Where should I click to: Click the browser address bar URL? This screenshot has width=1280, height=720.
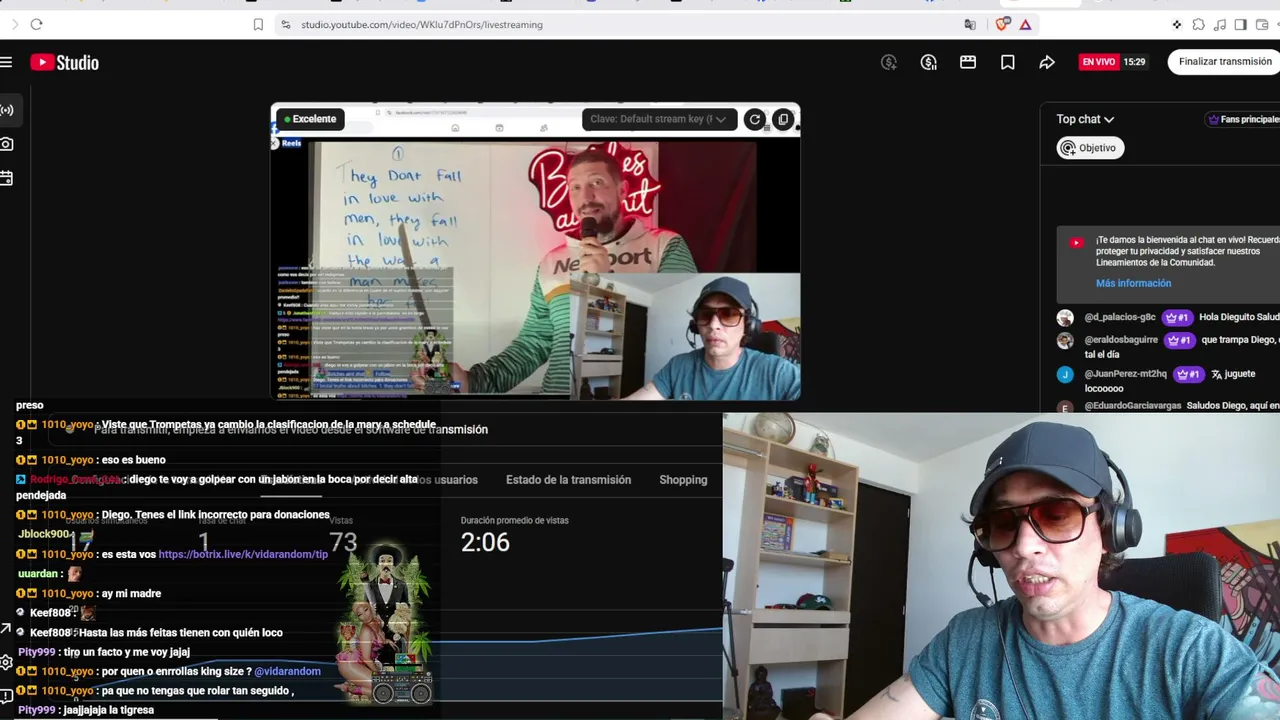click(422, 24)
